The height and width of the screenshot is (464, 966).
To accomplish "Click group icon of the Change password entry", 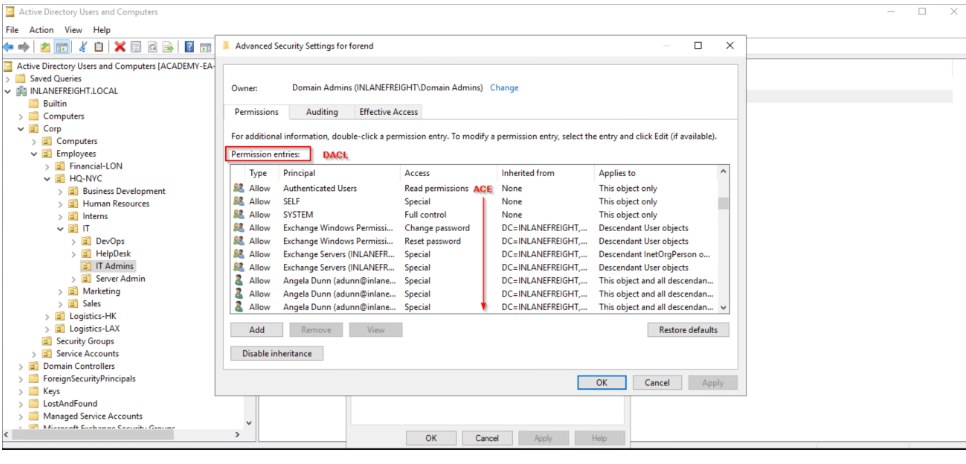I will 239,228.
